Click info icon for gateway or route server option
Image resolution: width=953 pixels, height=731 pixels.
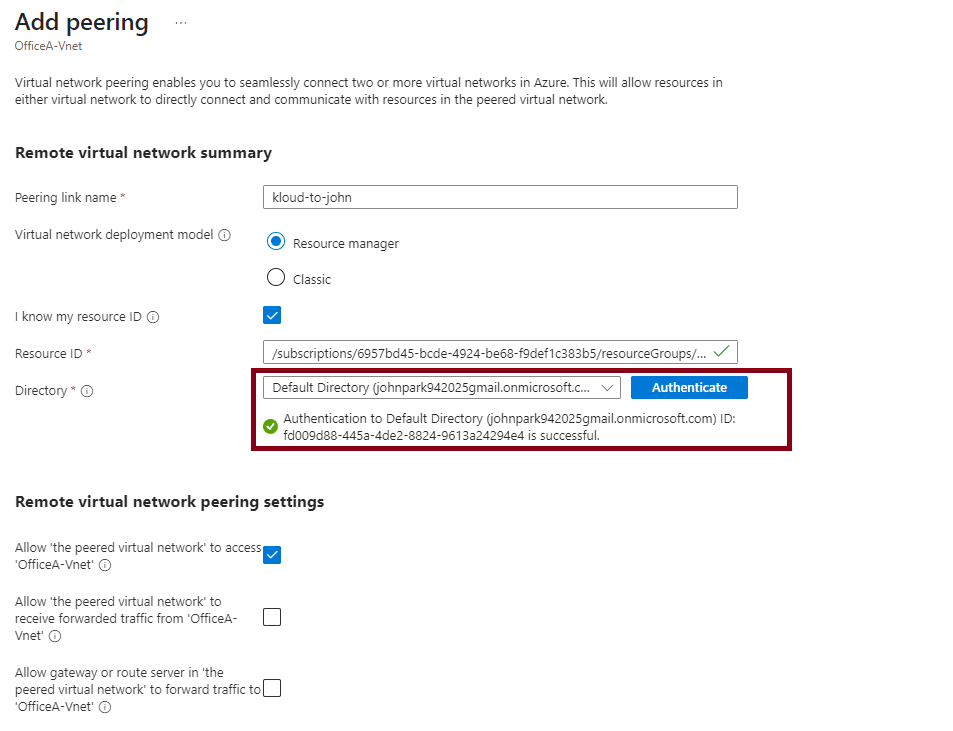(x=105, y=707)
